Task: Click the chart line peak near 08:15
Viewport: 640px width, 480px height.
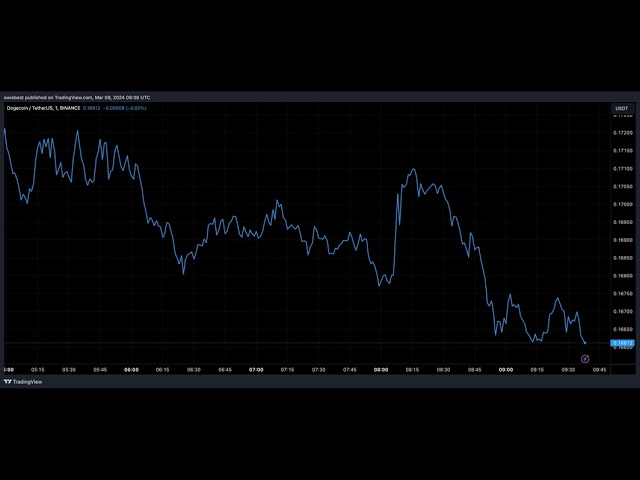Action: 411,170
